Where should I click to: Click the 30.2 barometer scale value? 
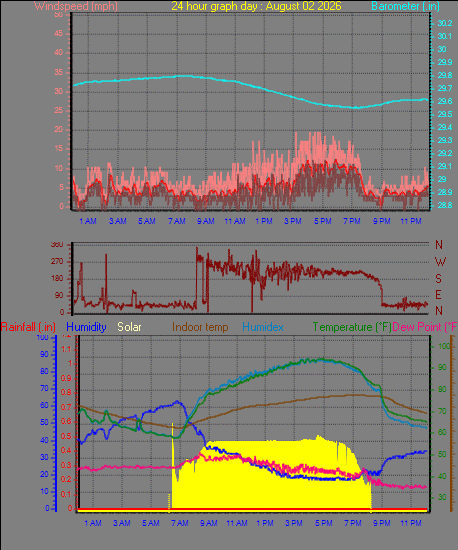[445, 23]
